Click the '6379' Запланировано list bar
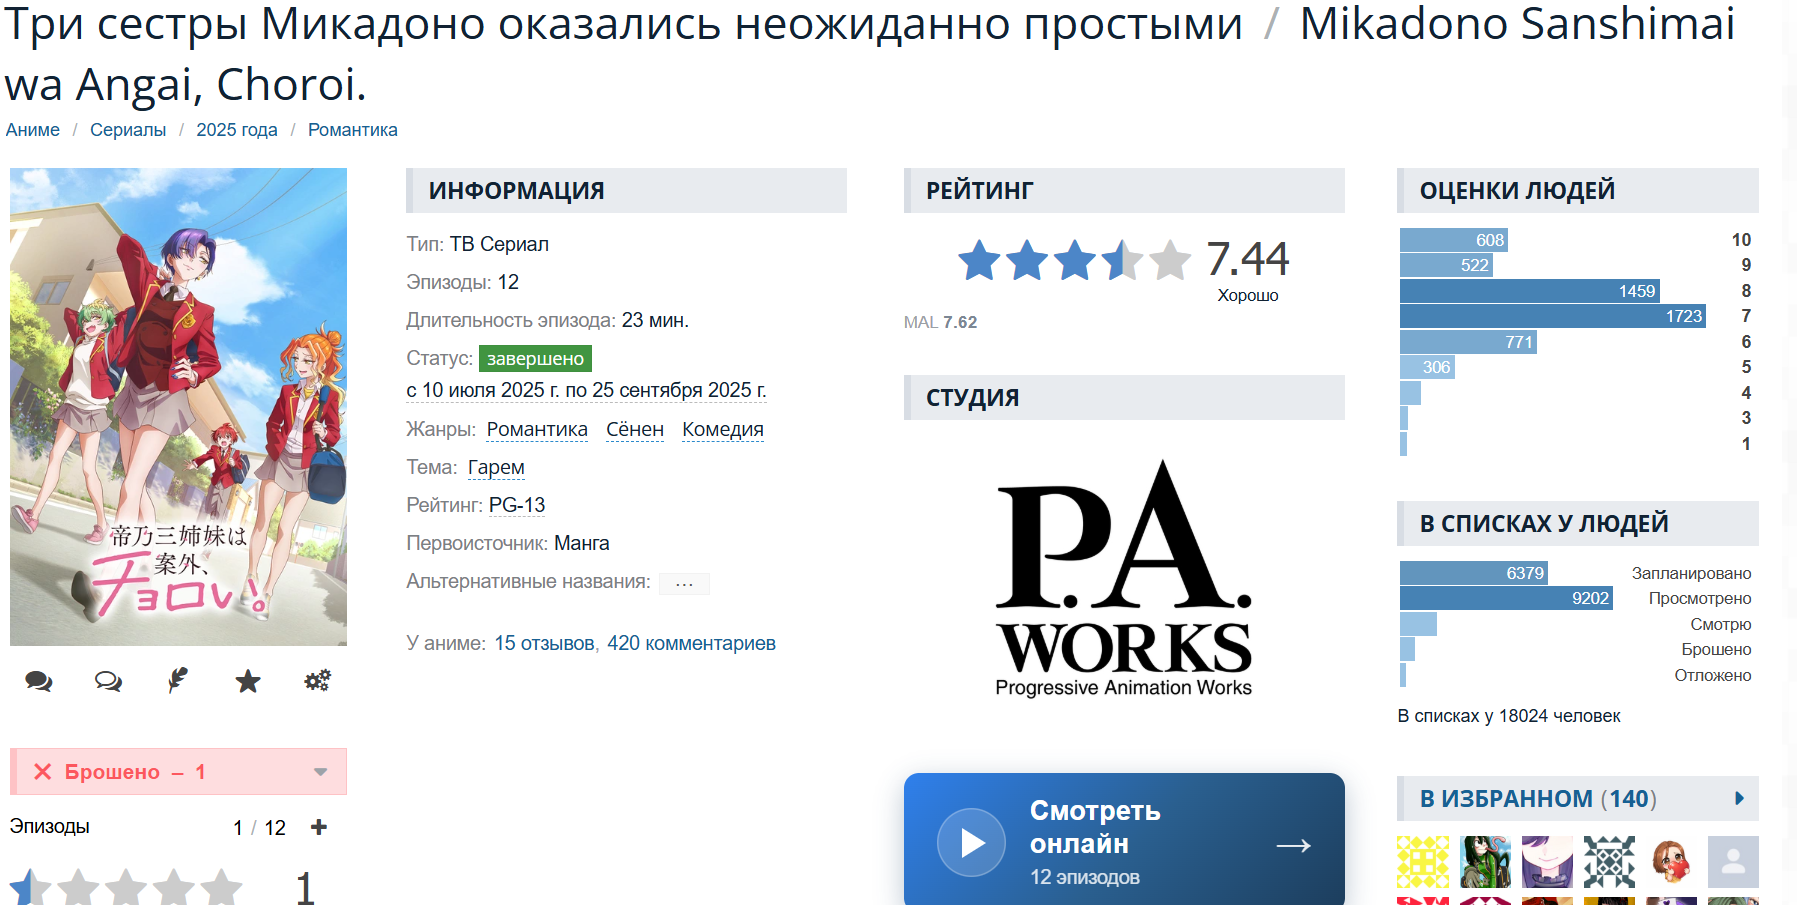1797x905 pixels. pos(1474,573)
